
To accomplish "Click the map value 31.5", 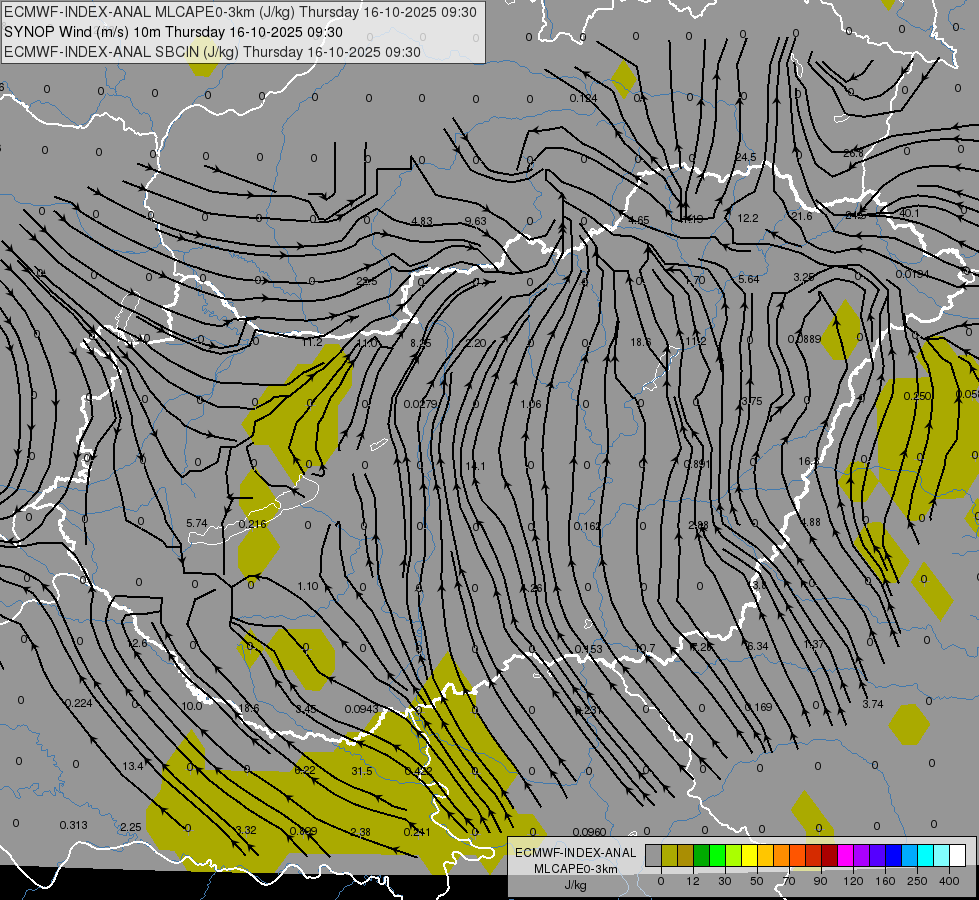I will tap(362, 771).
